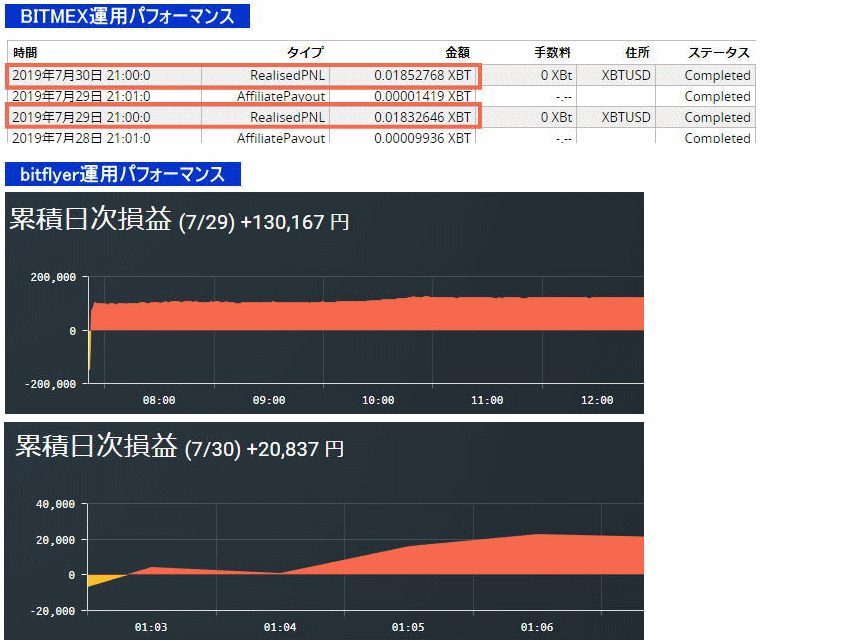Click the 01:05 time axis label
The image size is (862, 640).
click(x=407, y=627)
